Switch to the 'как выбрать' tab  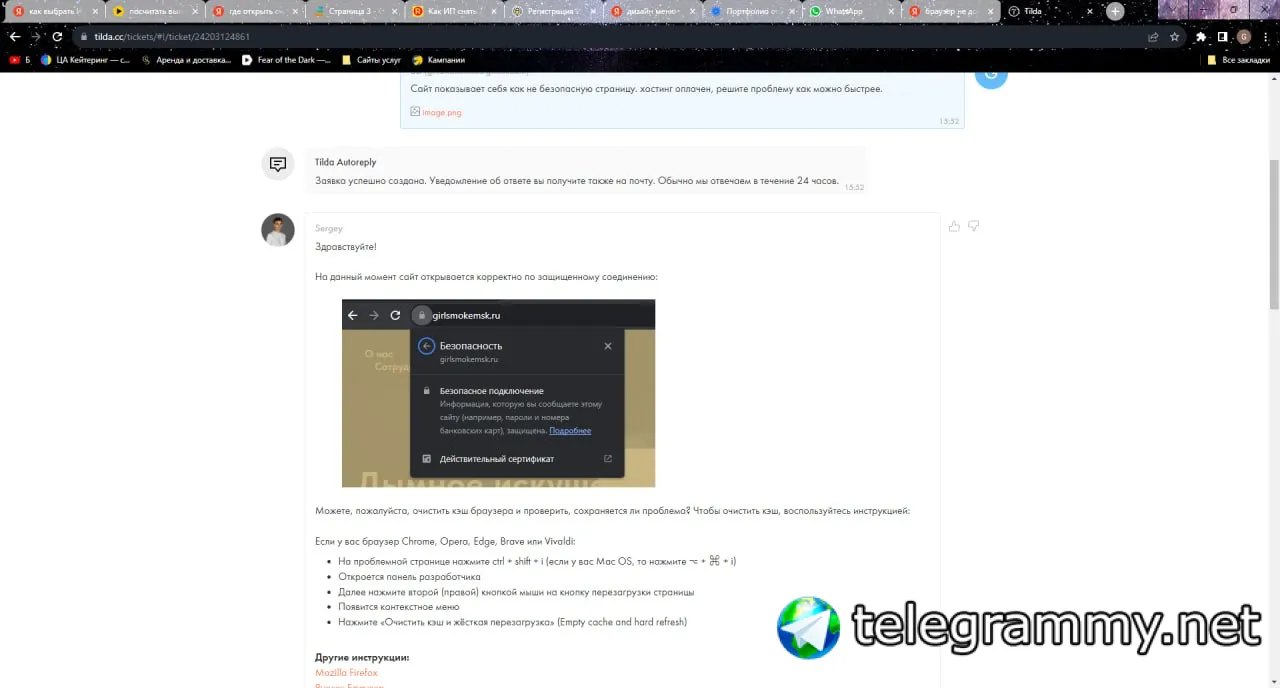click(x=55, y=12)
